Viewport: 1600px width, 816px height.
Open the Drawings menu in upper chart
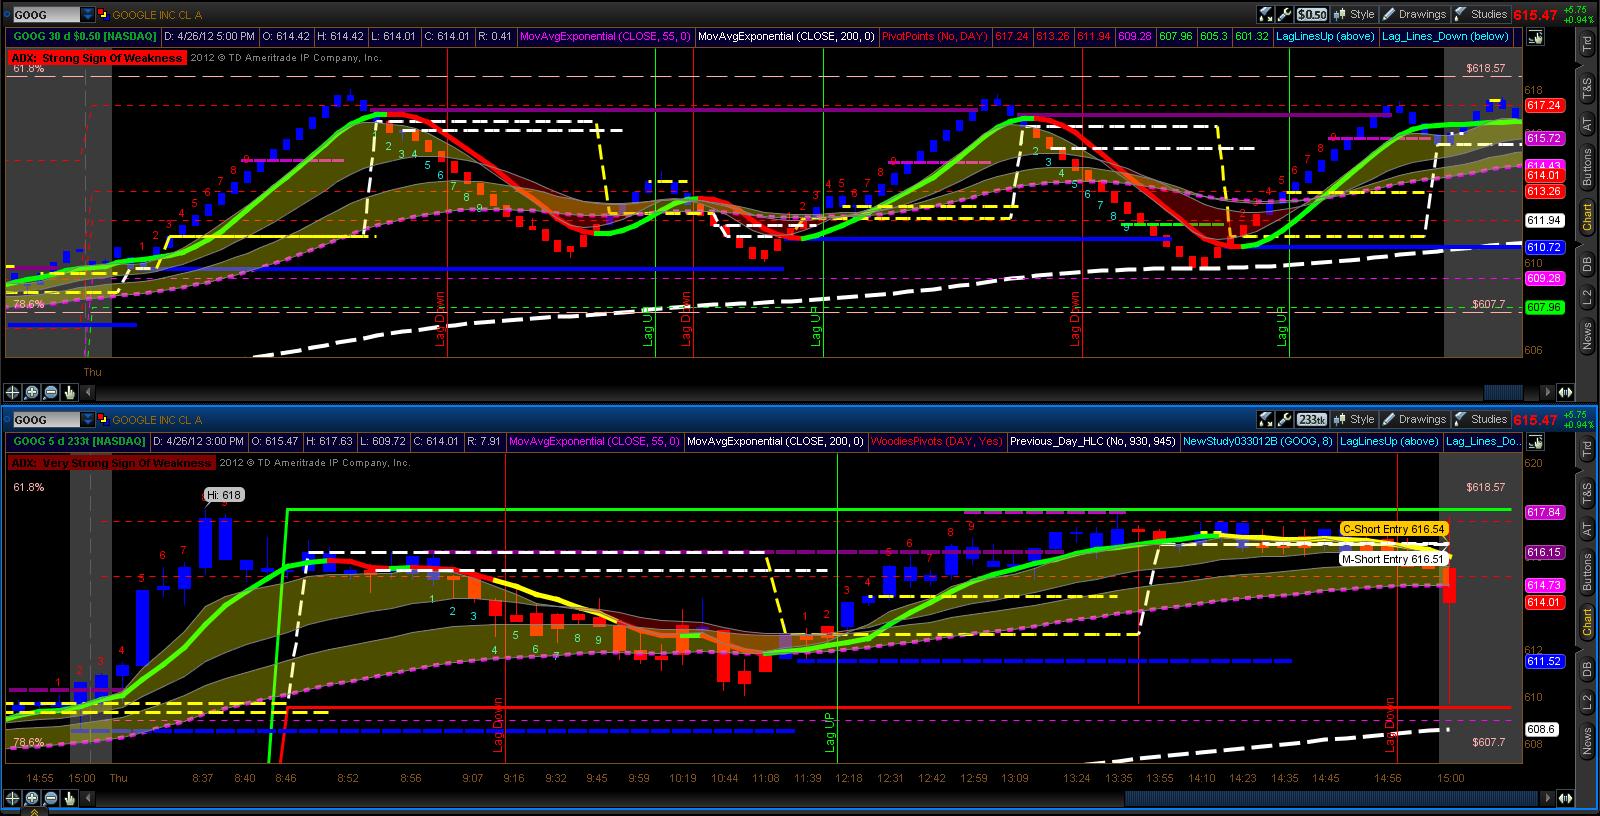(1414, 14)
